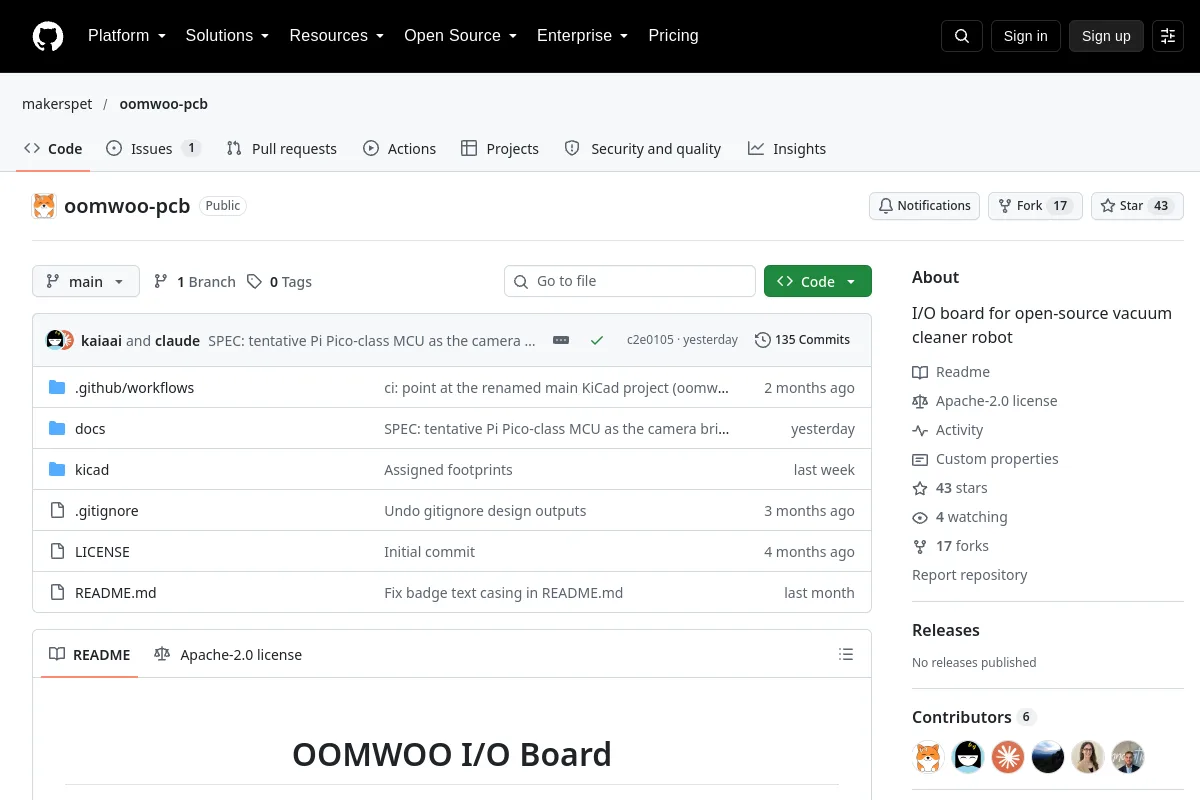Open the first contributor fox avatar

point(929,757)
